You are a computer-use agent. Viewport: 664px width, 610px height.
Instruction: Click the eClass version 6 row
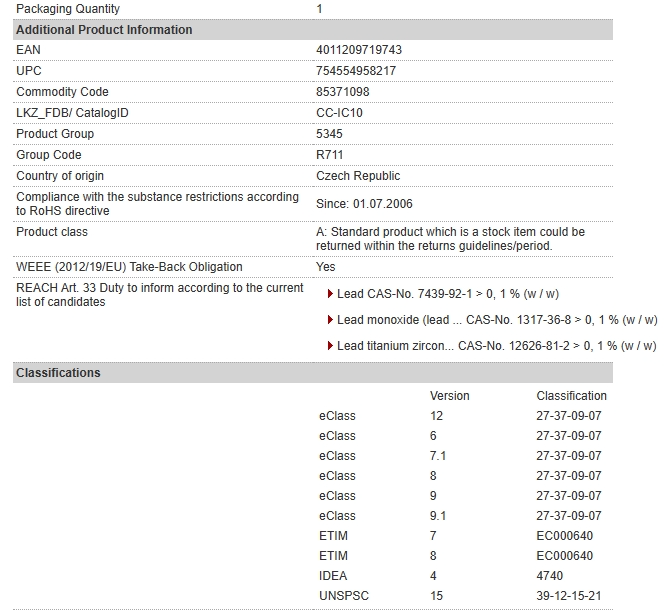460,436
